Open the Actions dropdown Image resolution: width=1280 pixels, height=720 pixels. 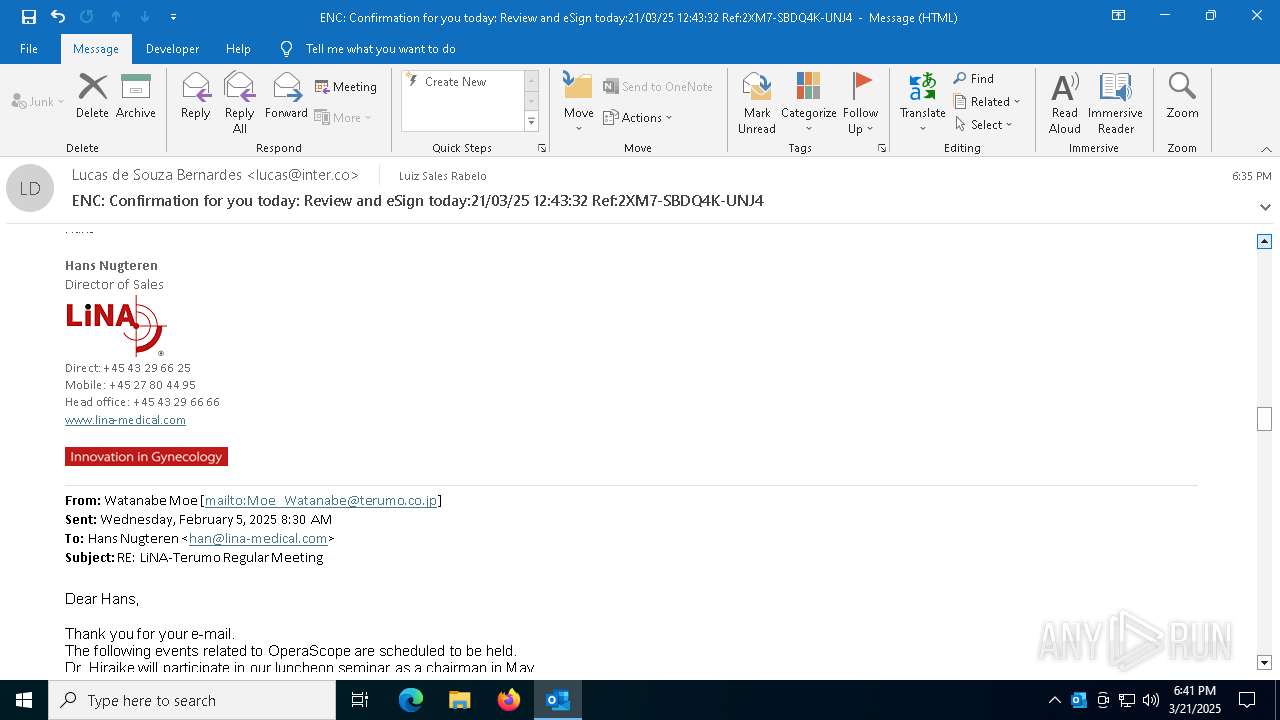point(638,117)
